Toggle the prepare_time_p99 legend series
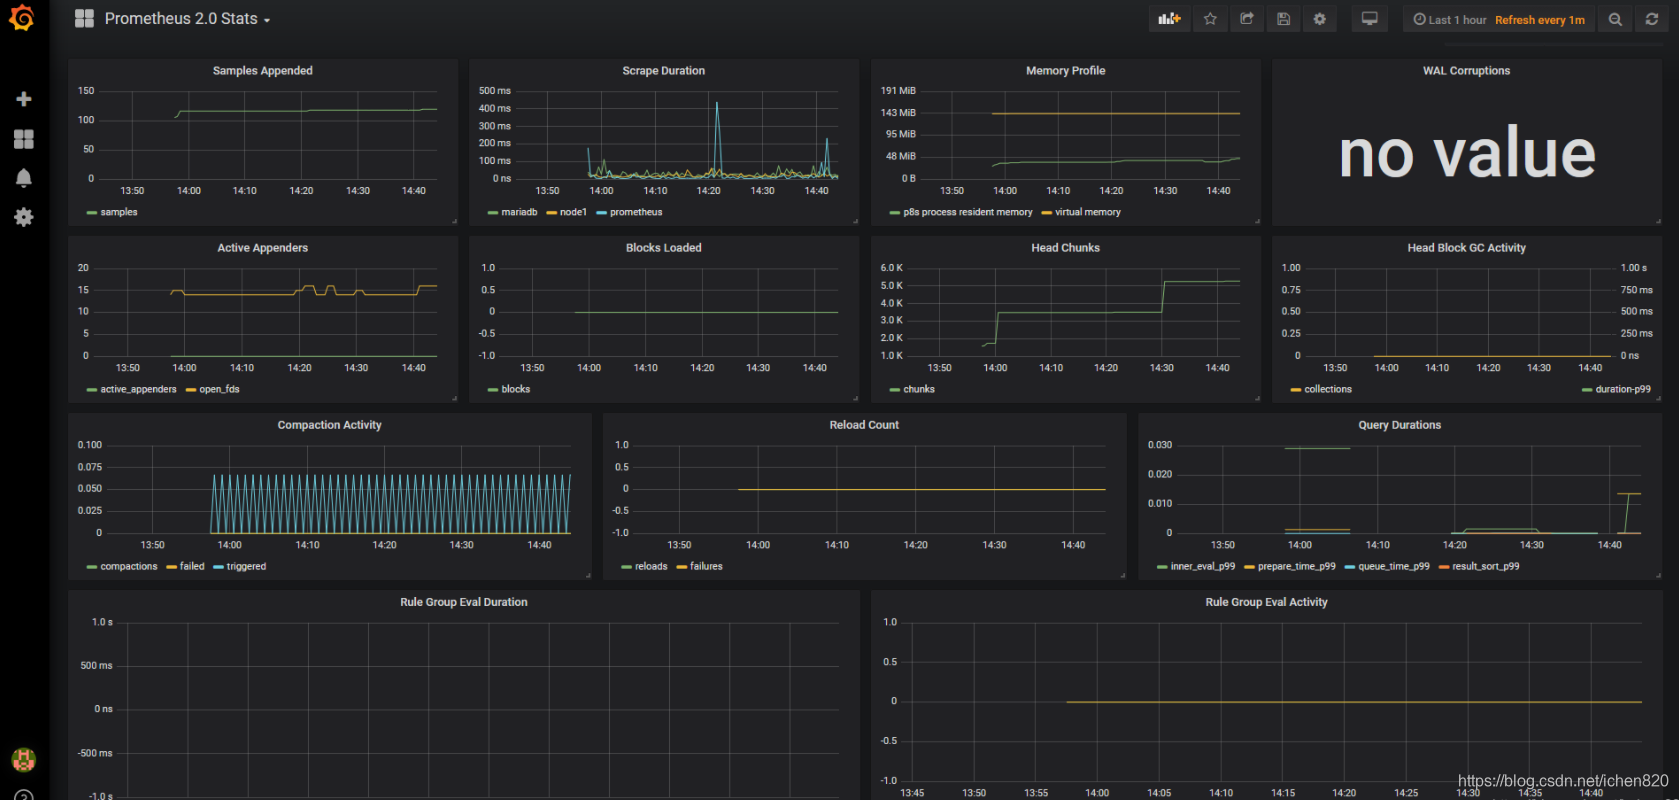1679x800 pixels. 1297,566
